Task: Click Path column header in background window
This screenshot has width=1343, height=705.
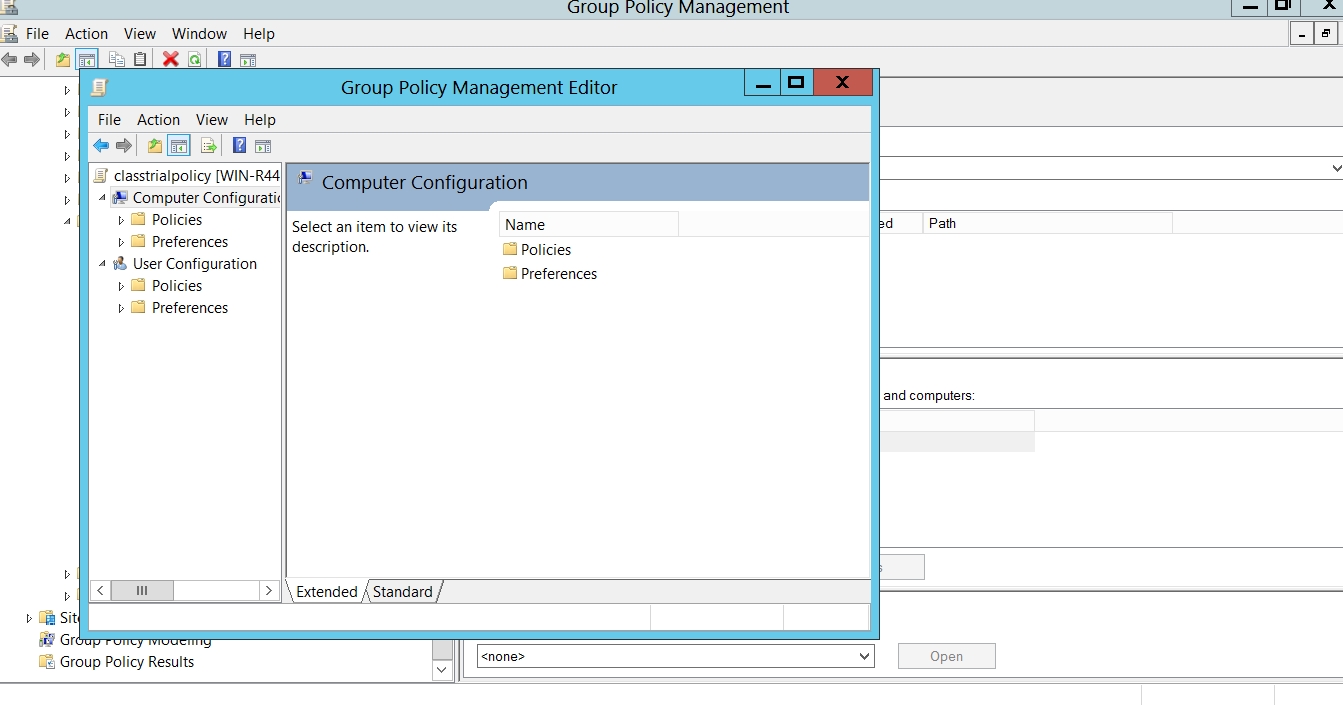Action: (1047, 223)
